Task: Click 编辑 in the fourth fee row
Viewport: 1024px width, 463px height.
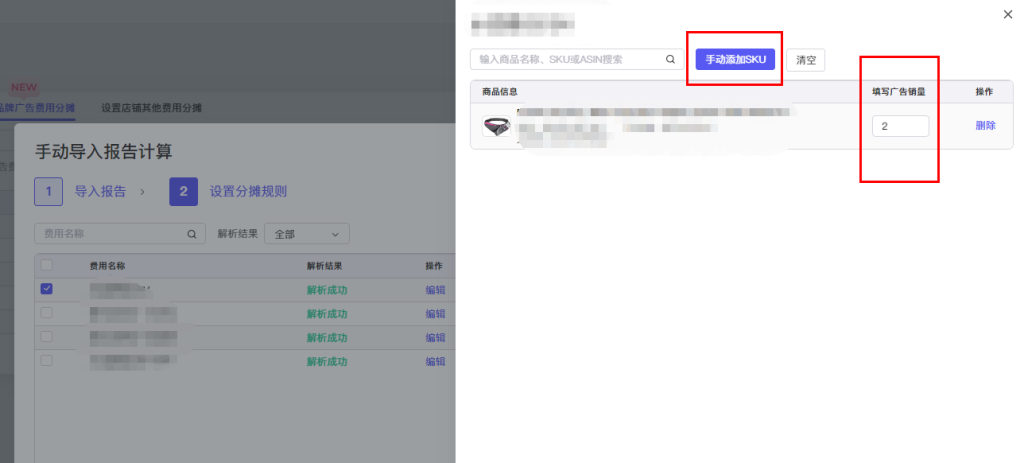Action: (x=435, y=362)
